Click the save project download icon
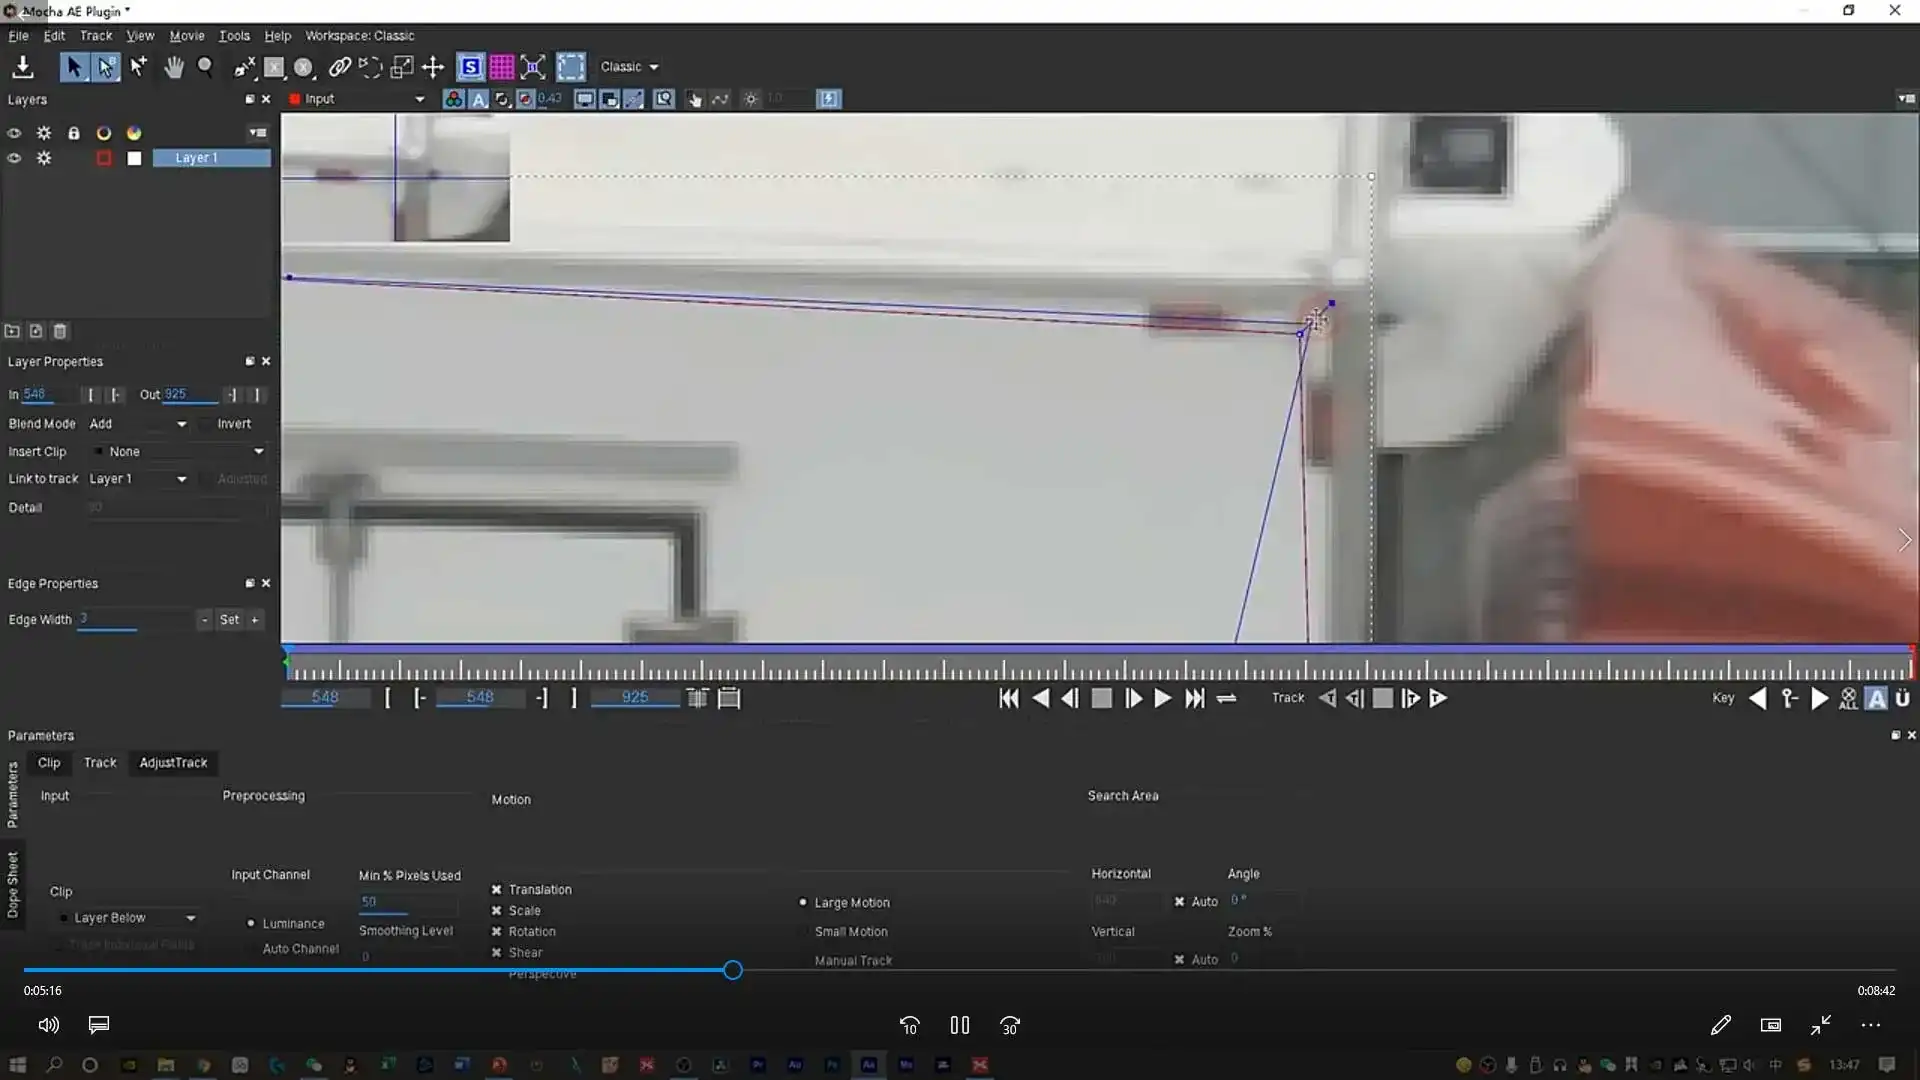This screenshot has height=1080, width=1920. [22, 67]
